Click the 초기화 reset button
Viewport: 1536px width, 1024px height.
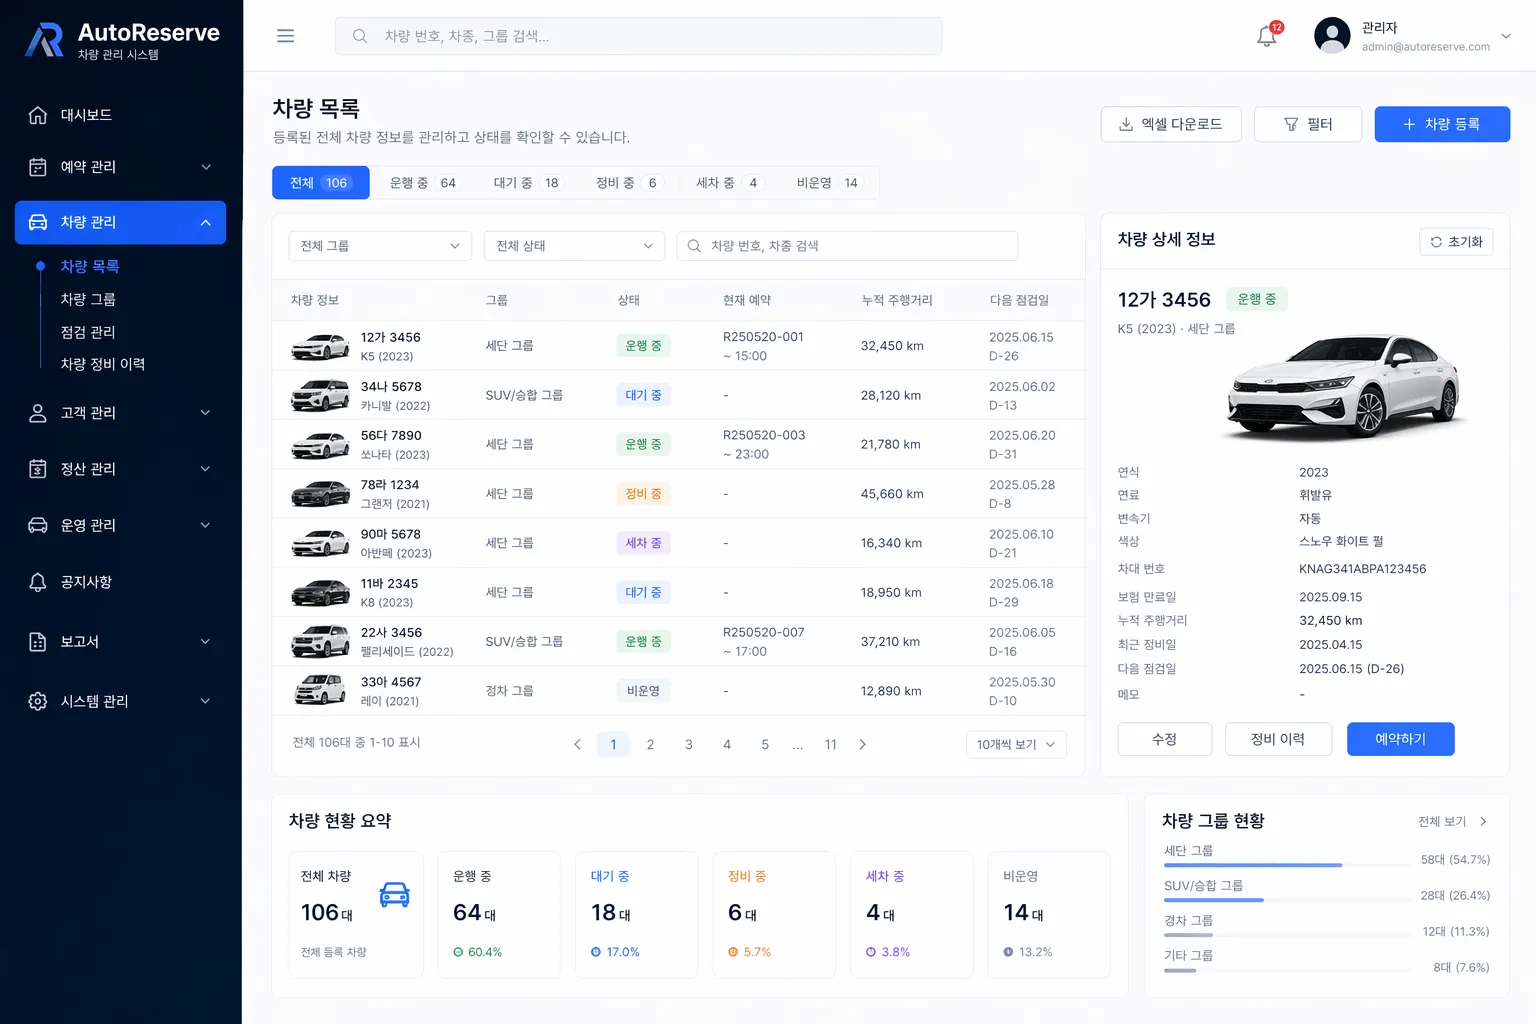(x=1456, y=242)
